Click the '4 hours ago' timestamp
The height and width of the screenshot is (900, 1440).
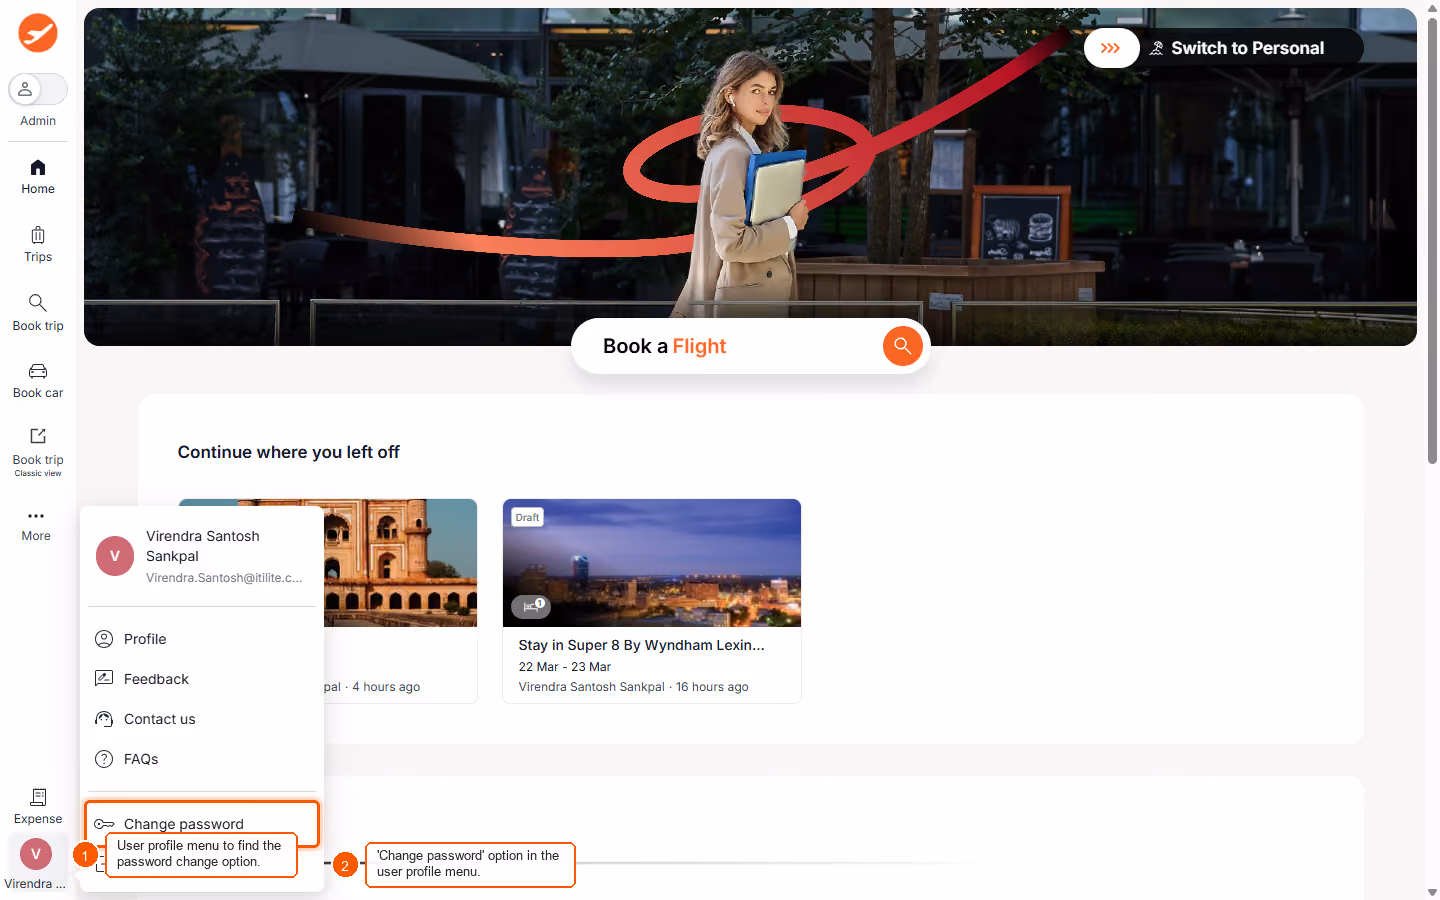[386, 687]
